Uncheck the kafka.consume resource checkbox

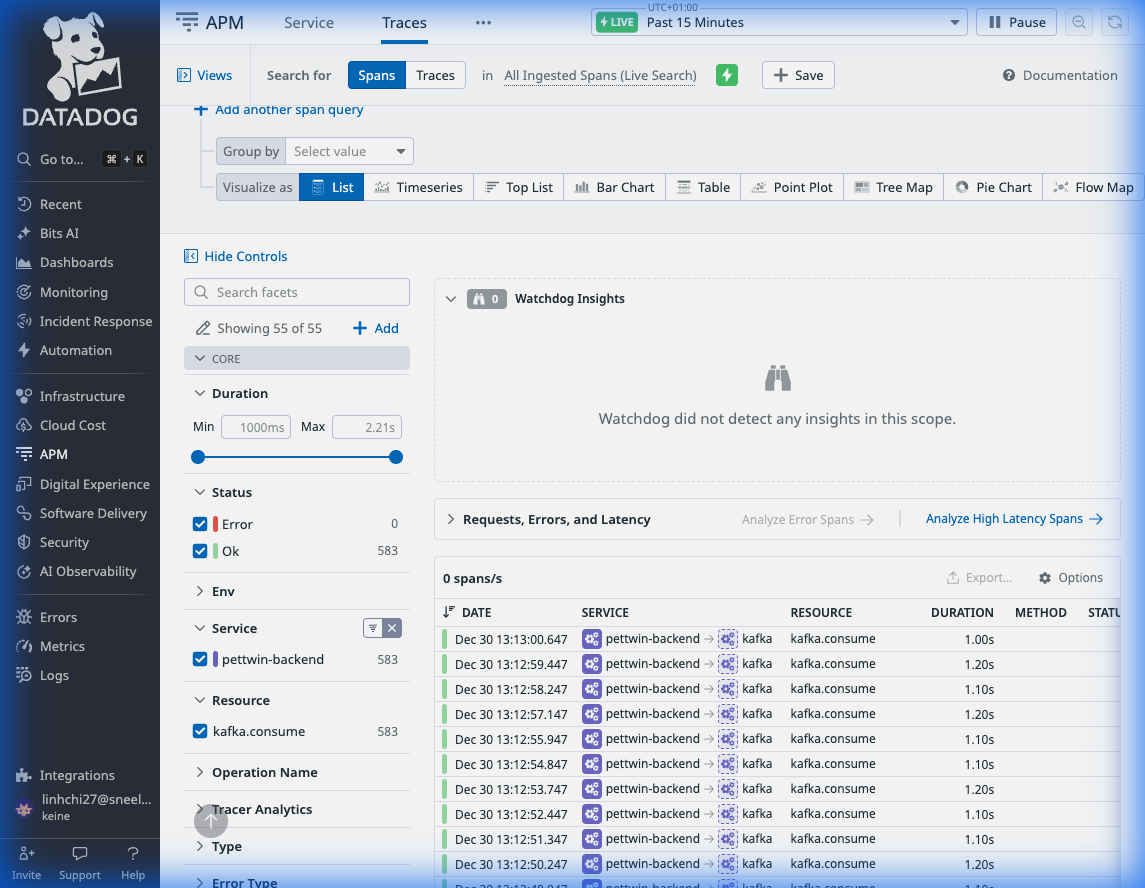200,732
